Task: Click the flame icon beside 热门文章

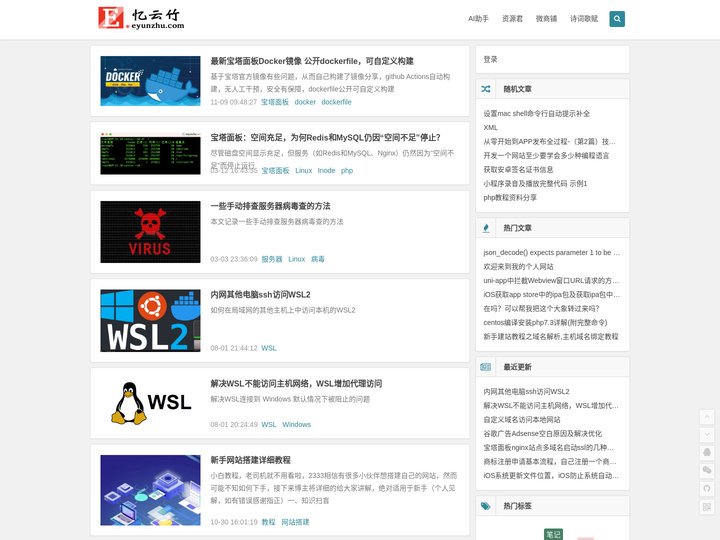Action: tap(486, 228)
